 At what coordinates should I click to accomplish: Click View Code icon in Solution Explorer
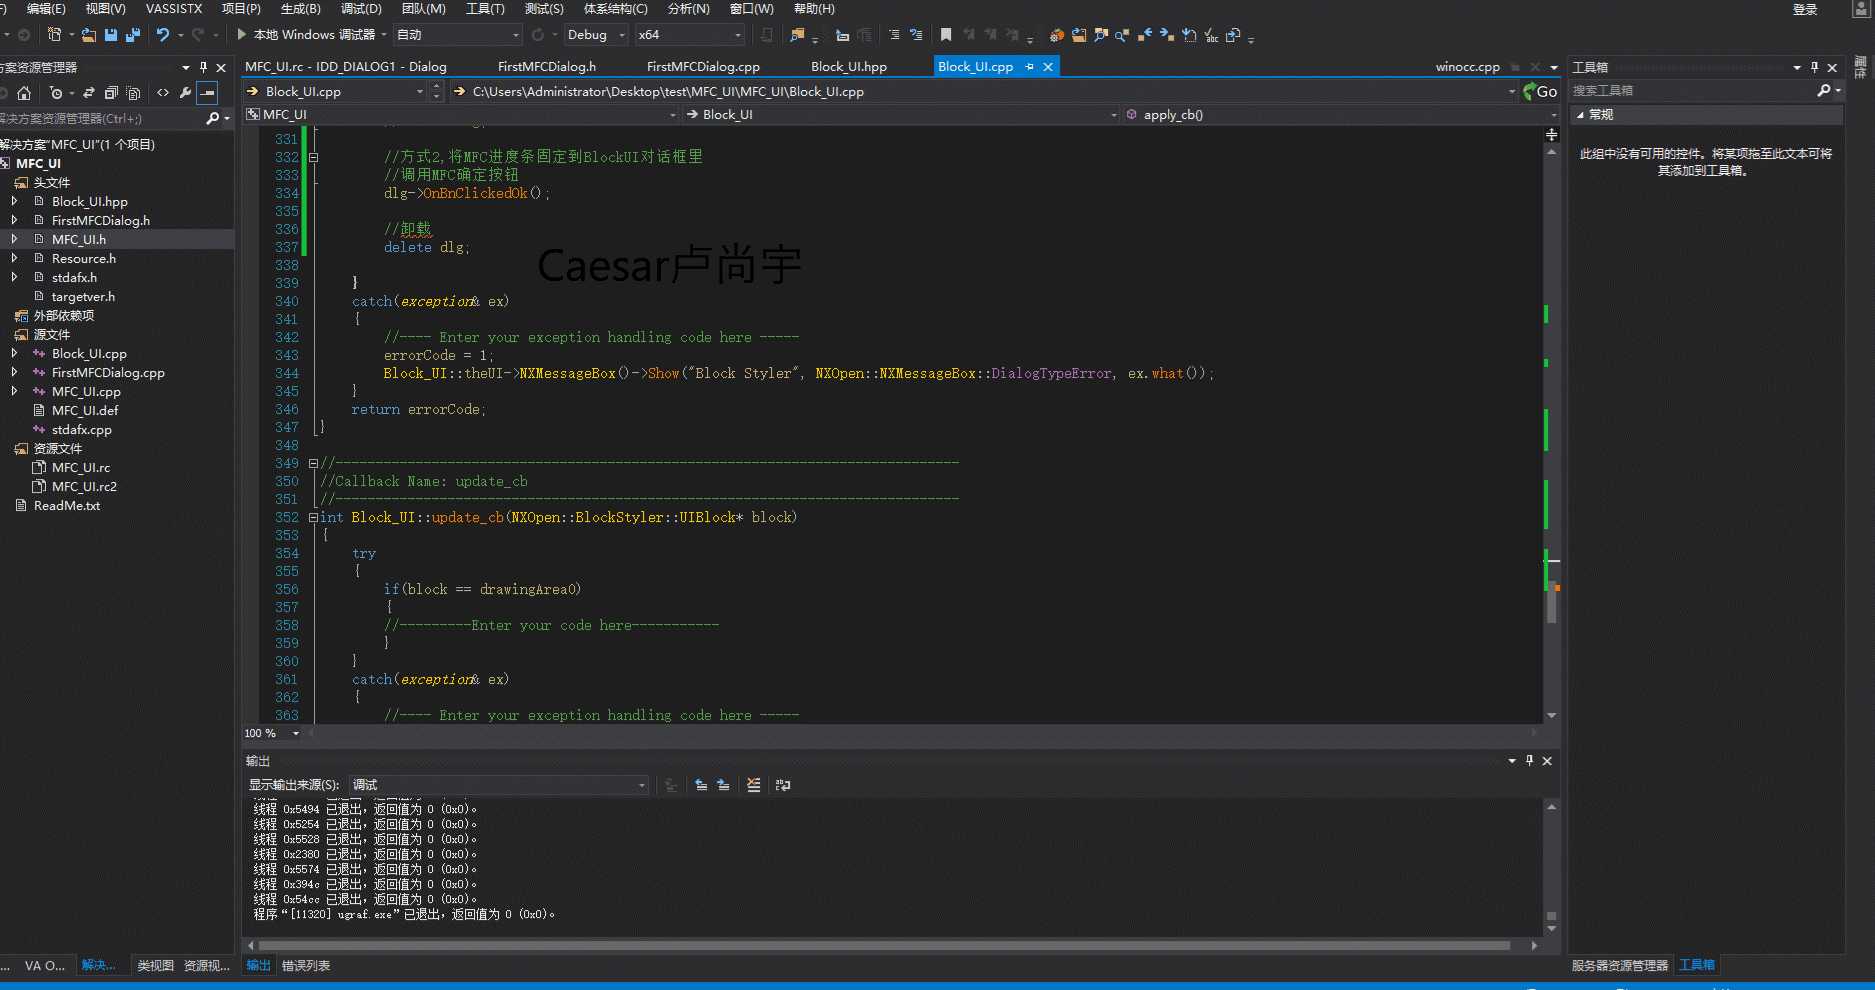coord(163,93)
